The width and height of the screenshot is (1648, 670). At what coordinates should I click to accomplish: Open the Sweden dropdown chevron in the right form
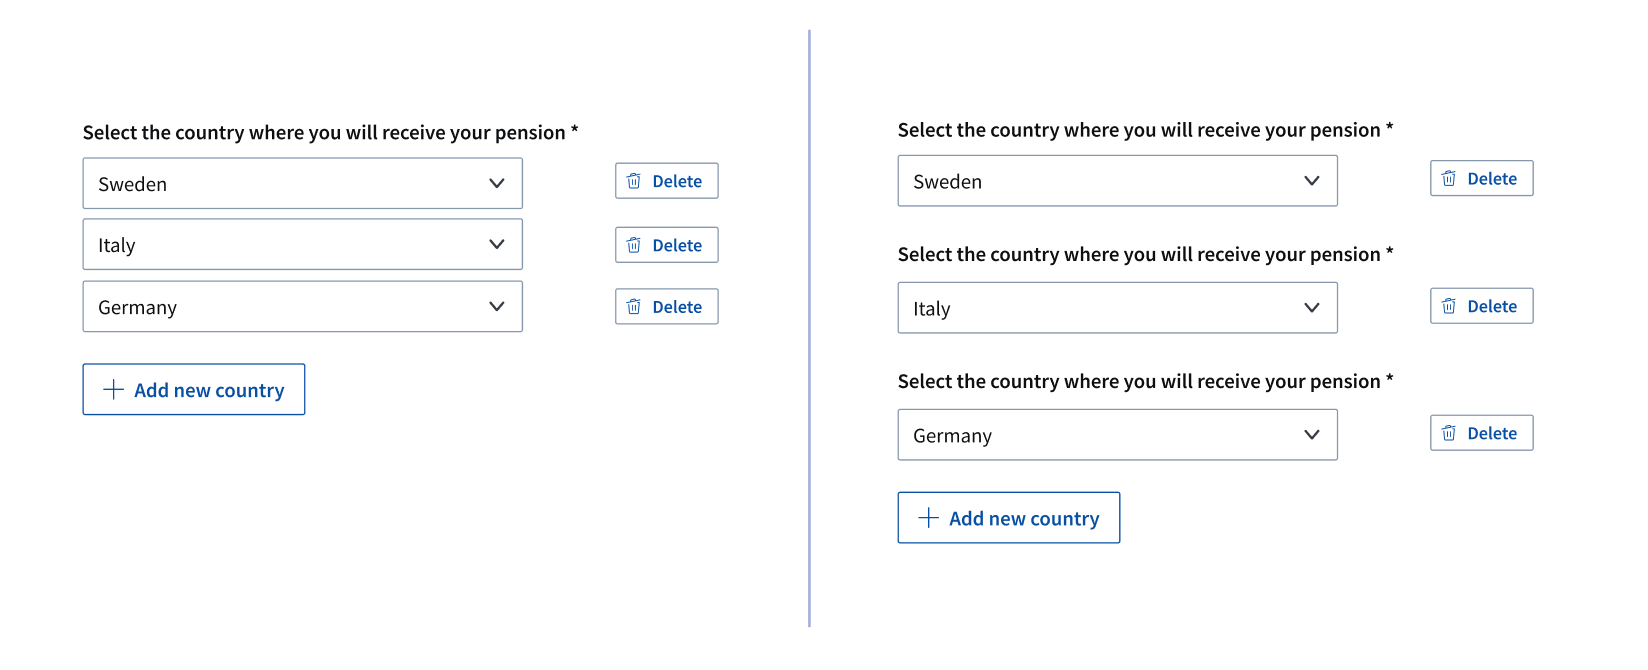[1312, 181]
